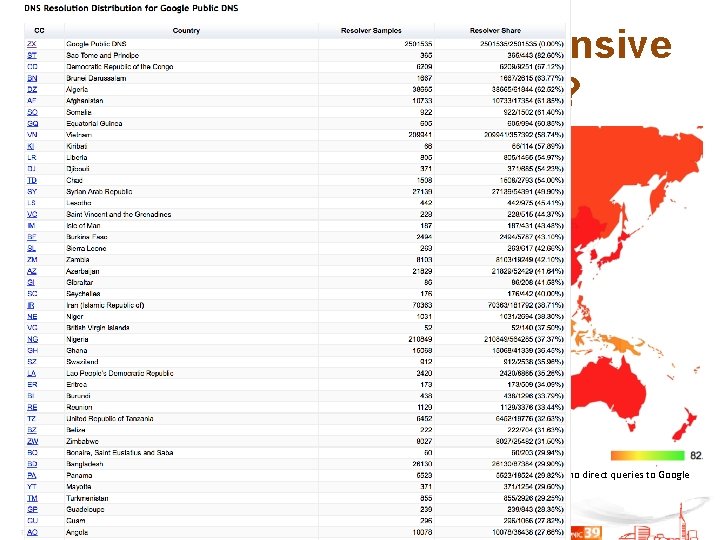Open the DZ link in the Algeria row

[32, 90]
